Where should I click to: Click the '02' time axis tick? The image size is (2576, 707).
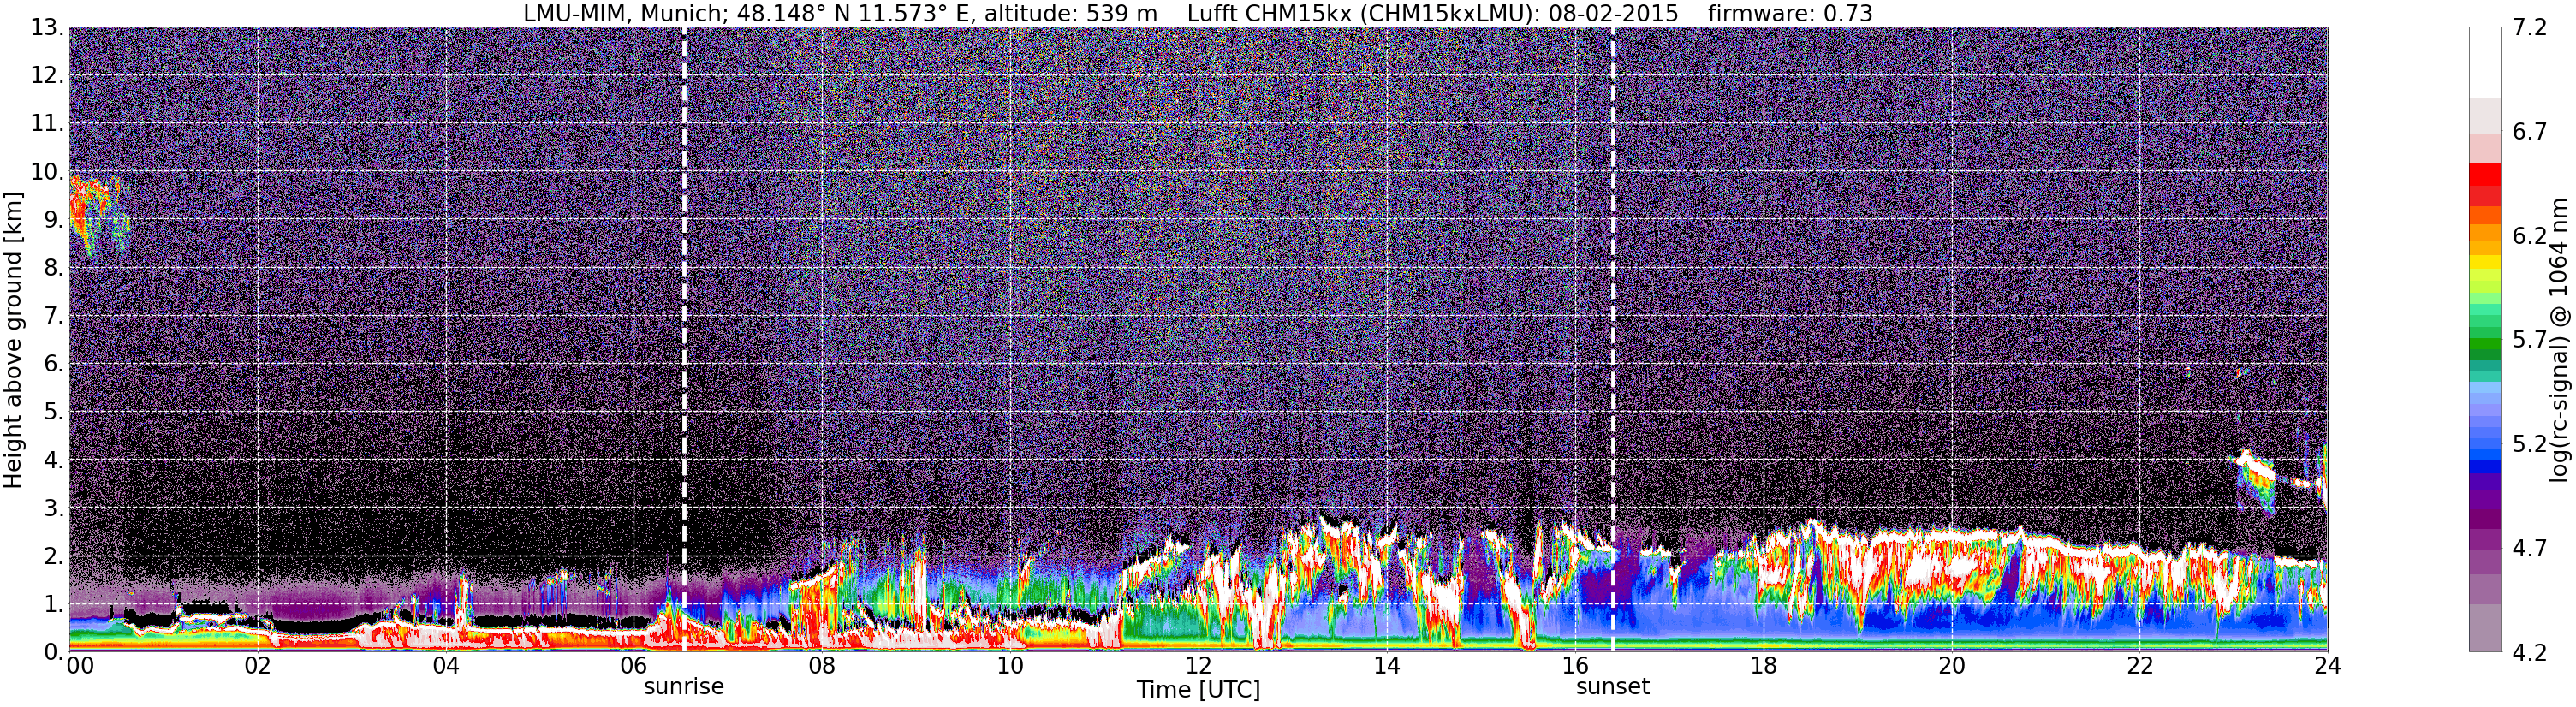[258, 666]
